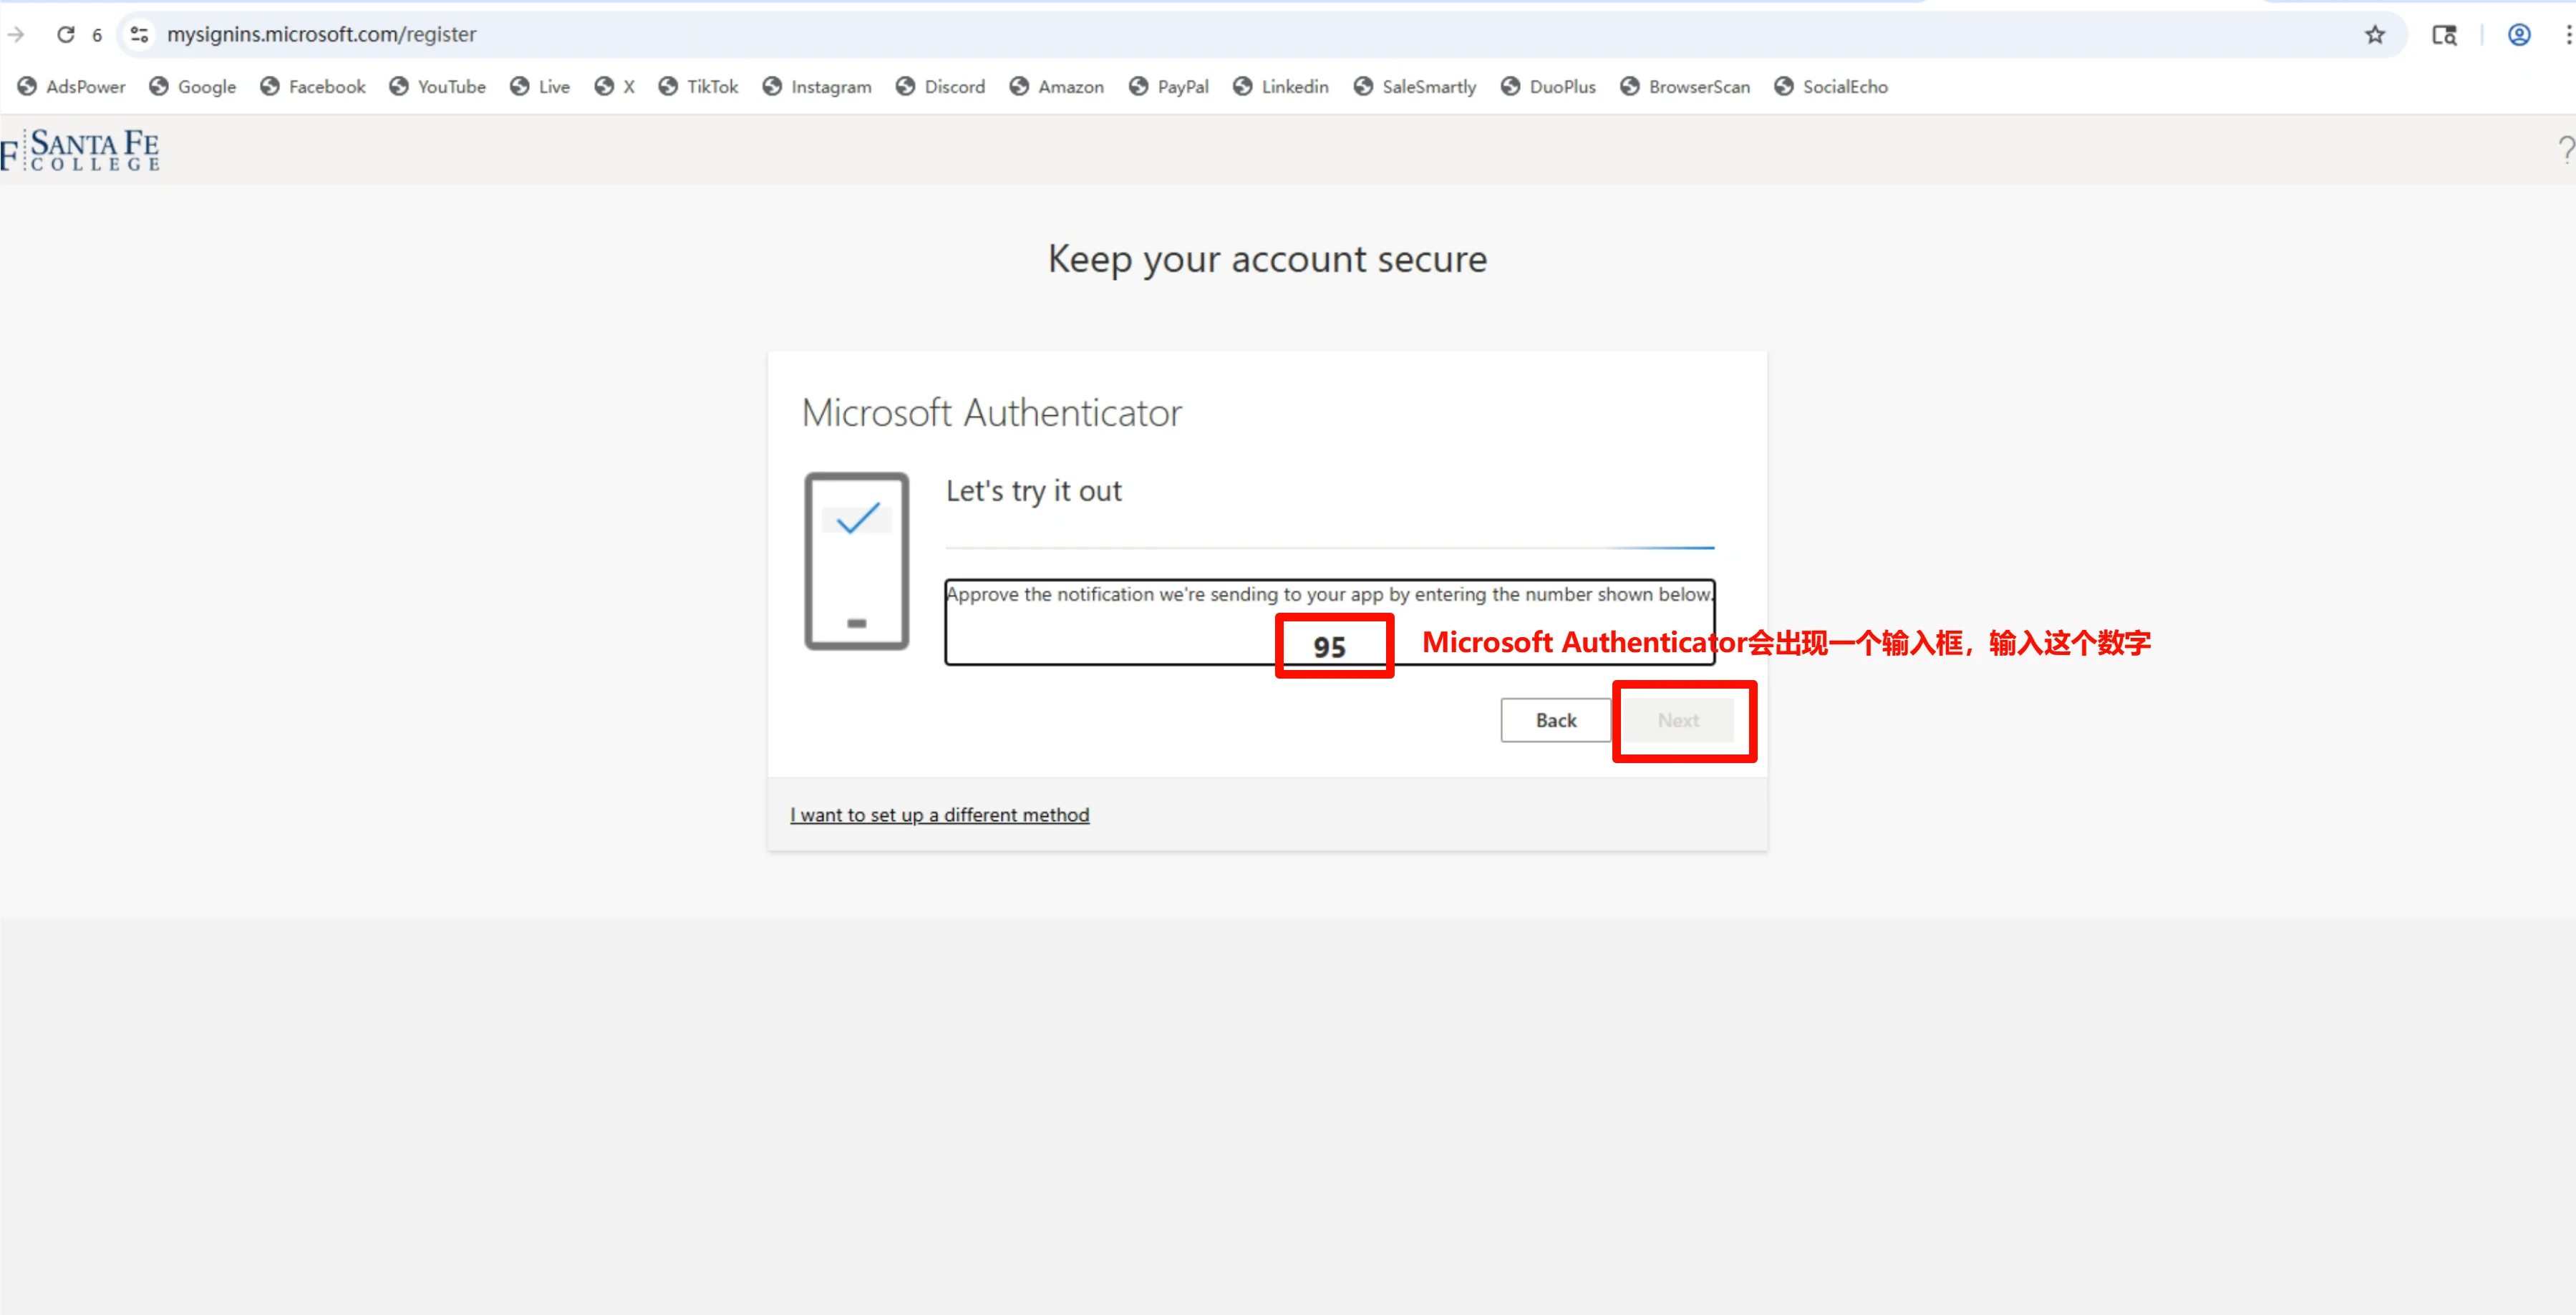Screen dimensions: 2576x1315
Task: Bookmark this page with the star icon
Action: pyautogui.click(x=2375, y=35)
